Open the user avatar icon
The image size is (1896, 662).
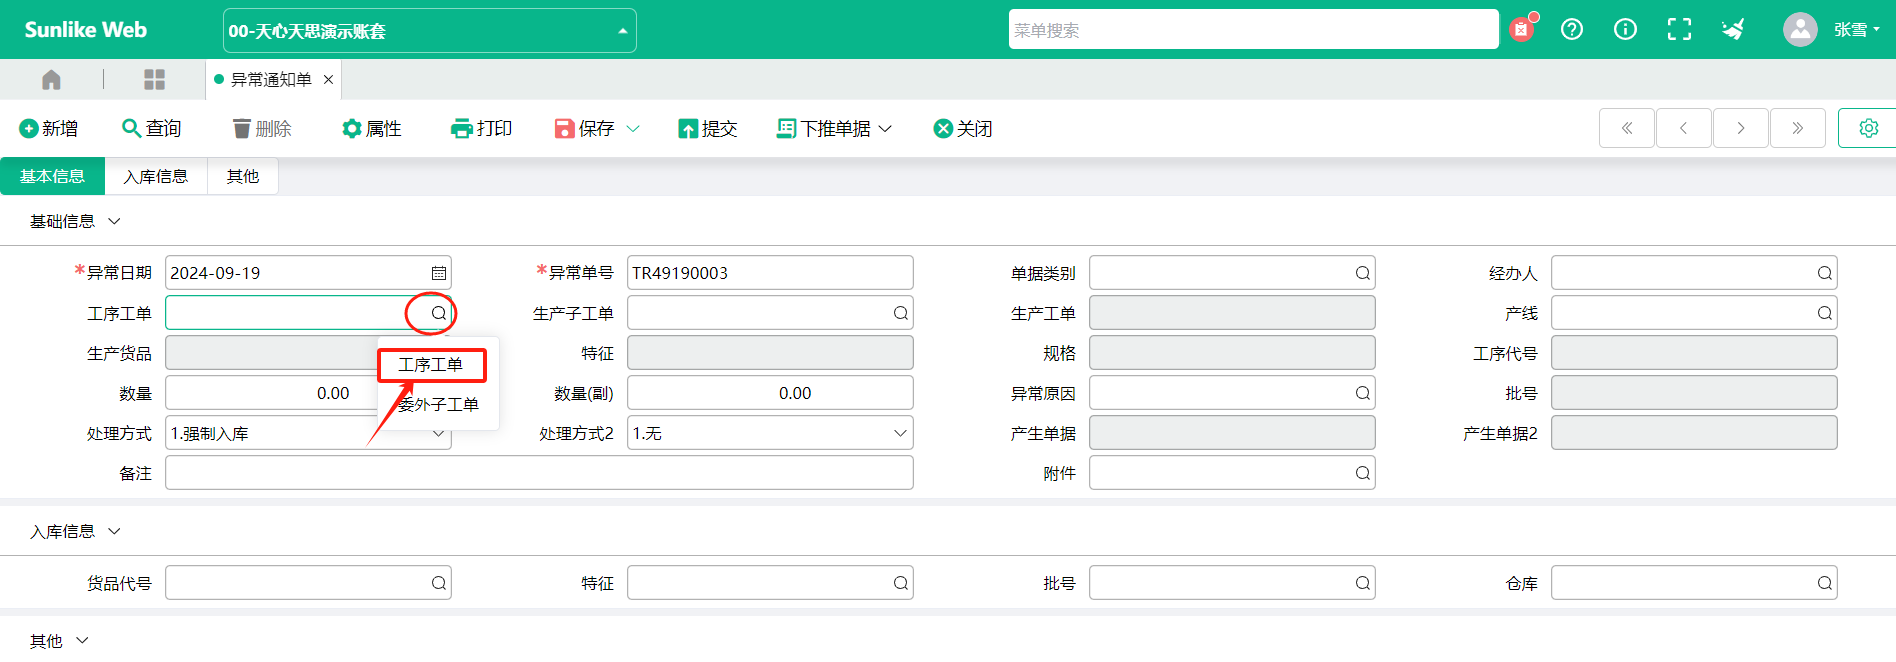1800,29
